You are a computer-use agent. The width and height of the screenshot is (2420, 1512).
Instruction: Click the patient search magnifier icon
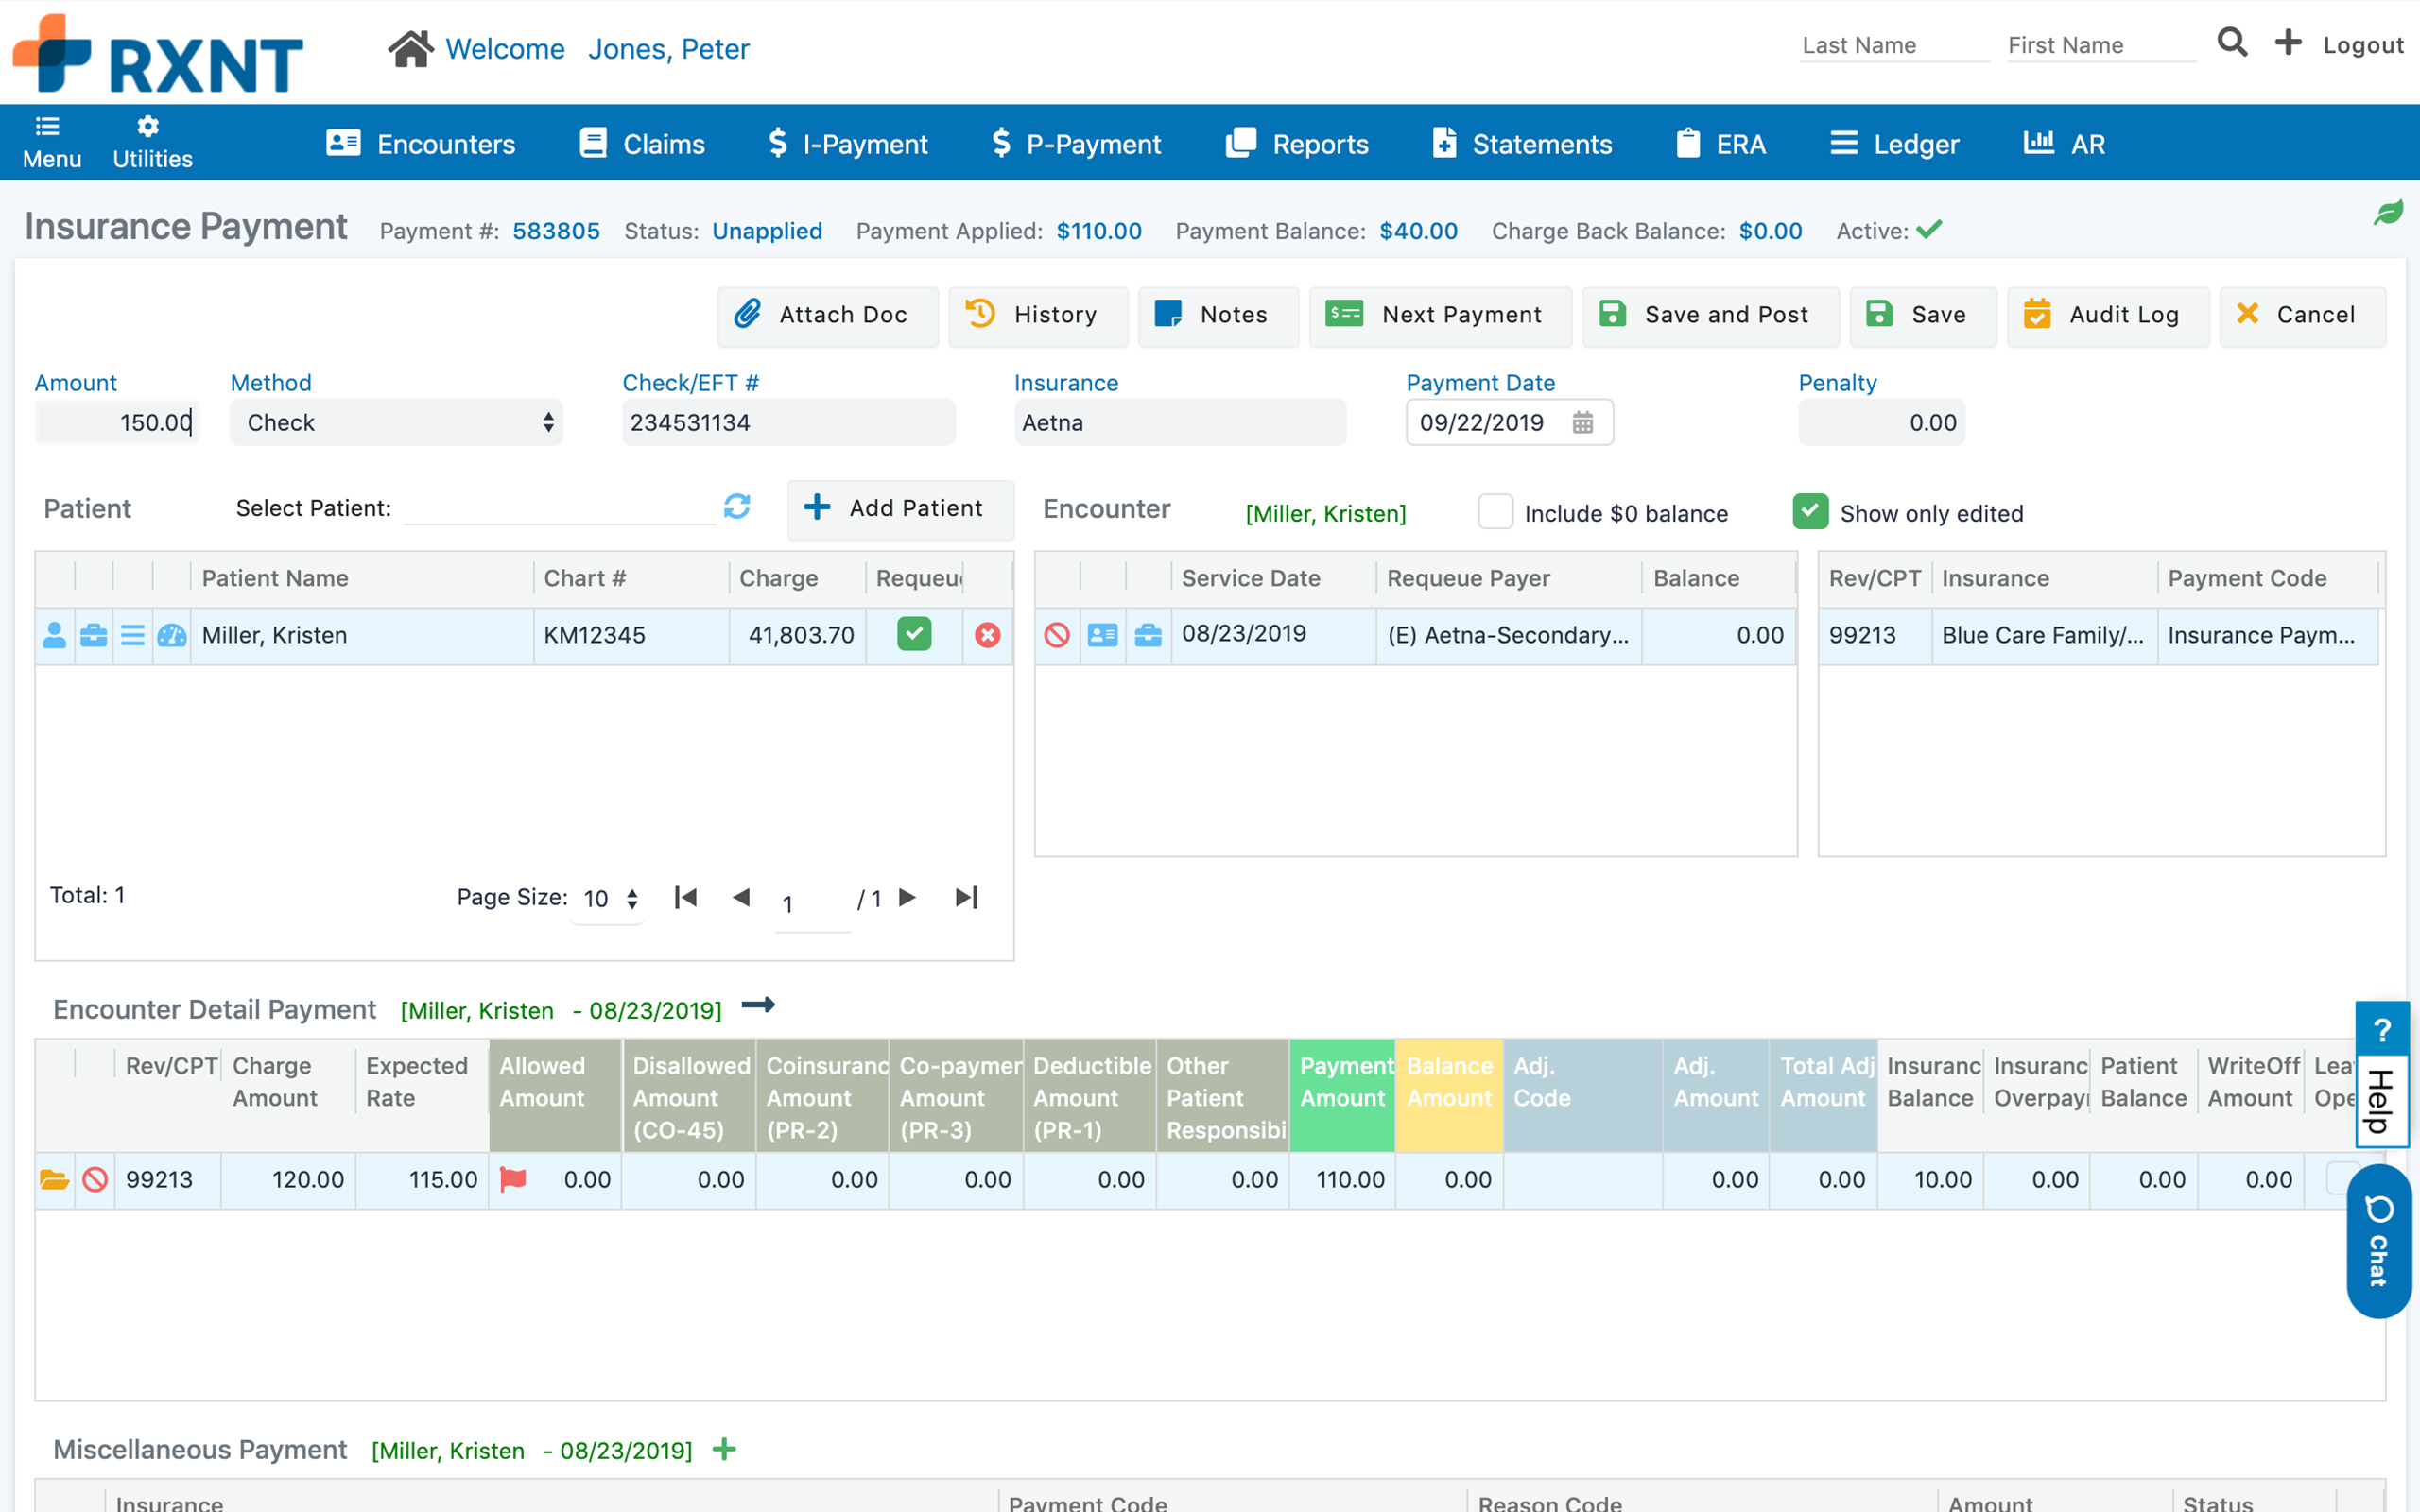coord(2232,43)
